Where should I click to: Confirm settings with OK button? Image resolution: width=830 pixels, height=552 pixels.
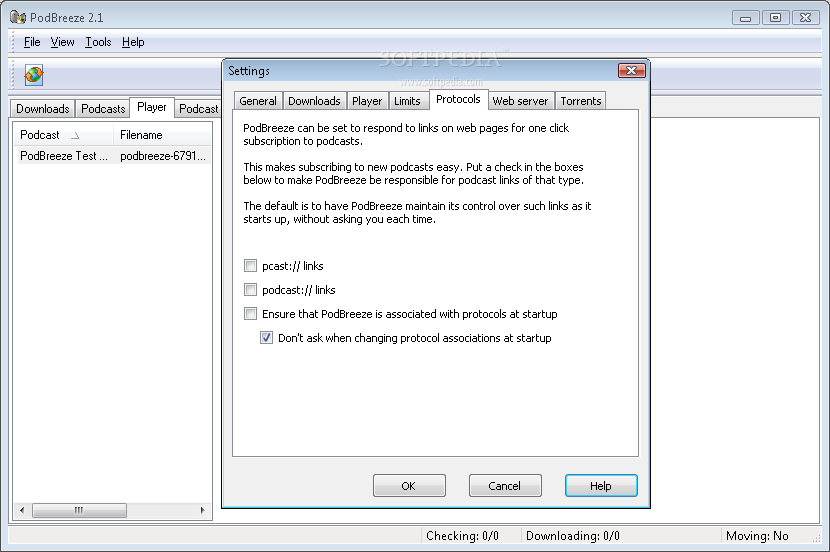409,486
